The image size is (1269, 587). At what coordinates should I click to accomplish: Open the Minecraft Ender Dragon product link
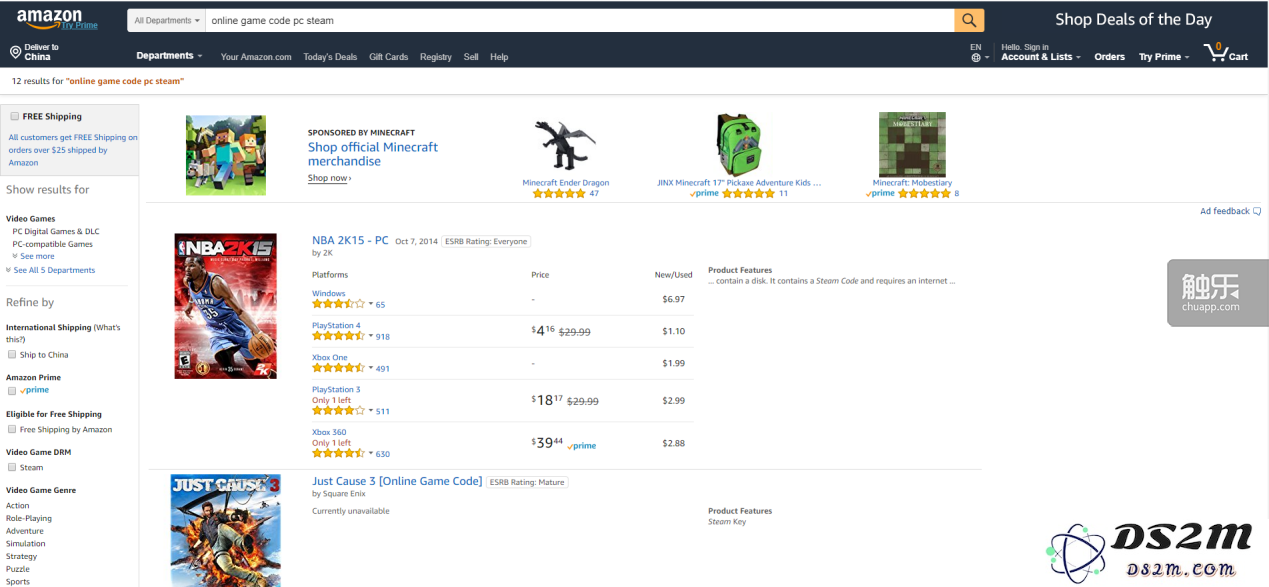(565, 183)
